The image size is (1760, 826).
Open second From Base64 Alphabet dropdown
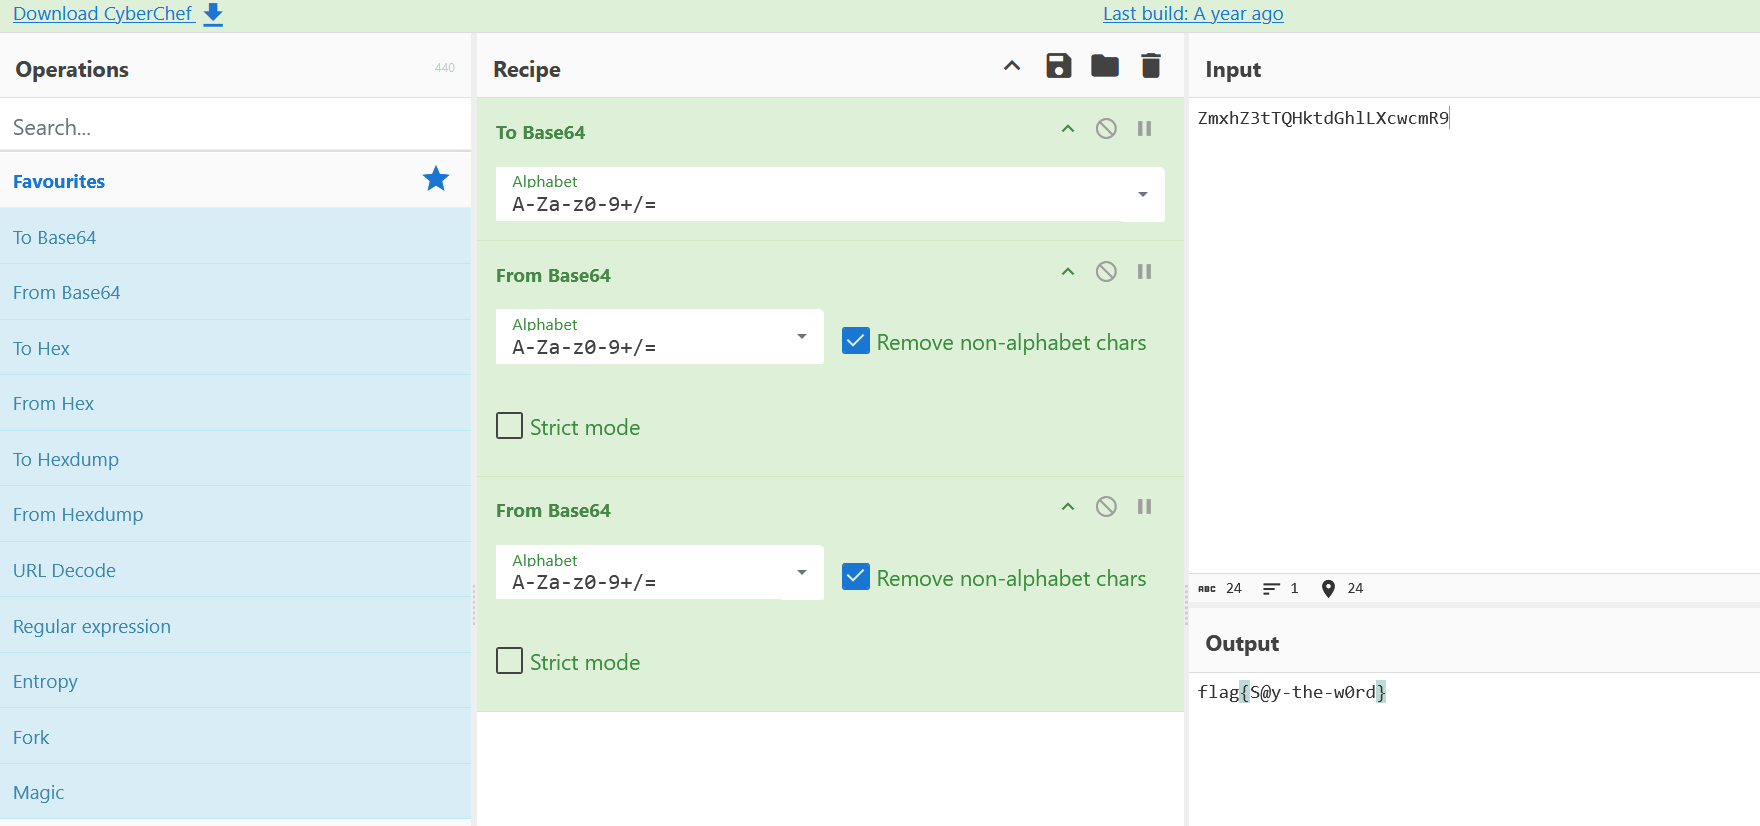coord(801,572)
